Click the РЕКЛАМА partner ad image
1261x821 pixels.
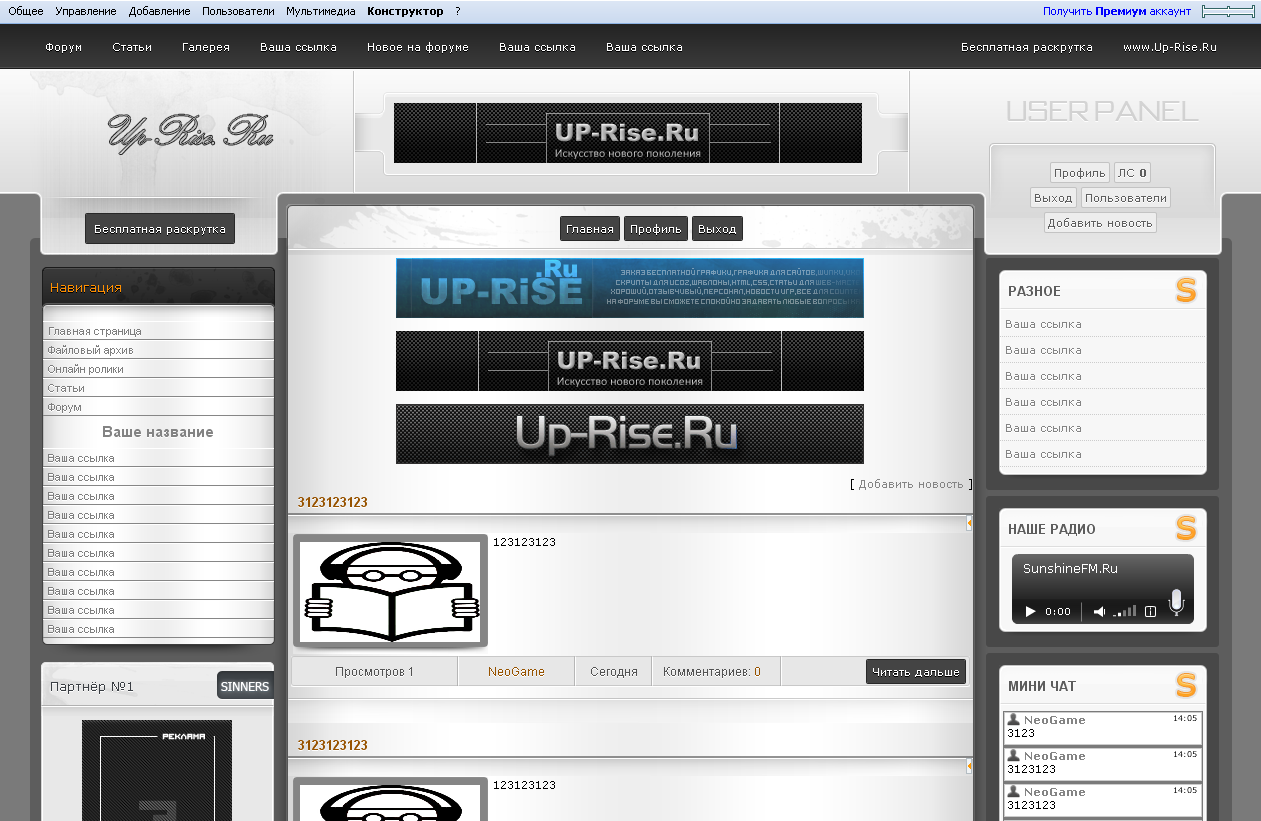coord(157,770)
